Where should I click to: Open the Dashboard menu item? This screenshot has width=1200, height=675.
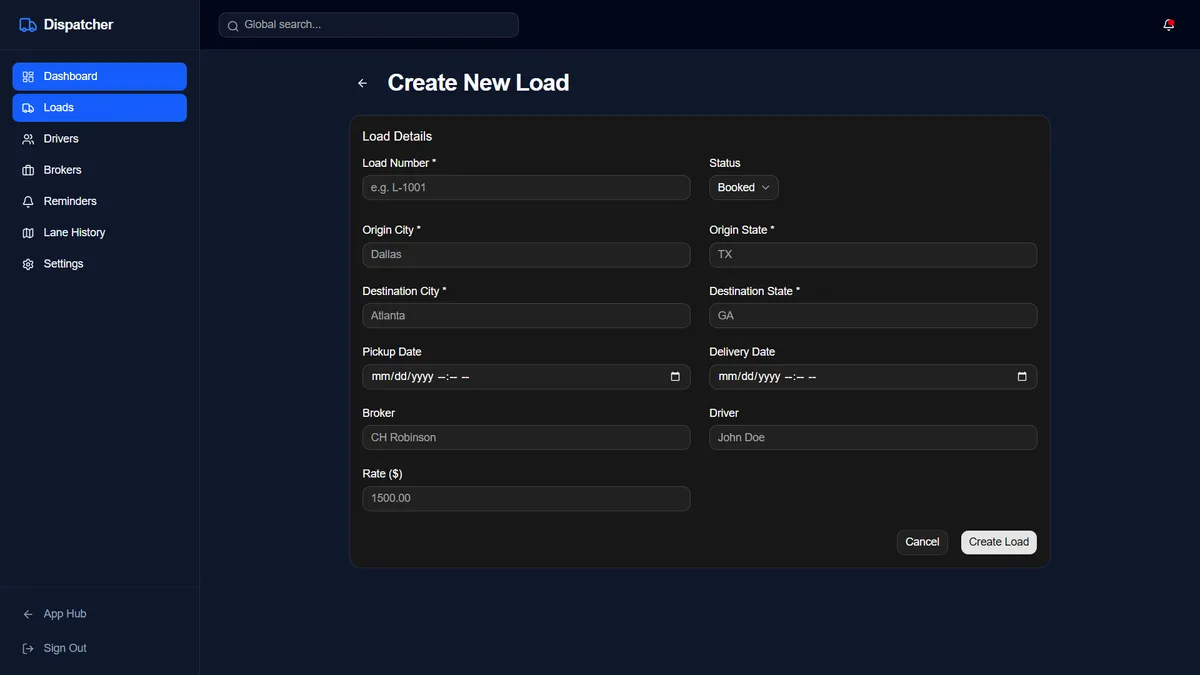pyautogui.click(x=100, y=77)
